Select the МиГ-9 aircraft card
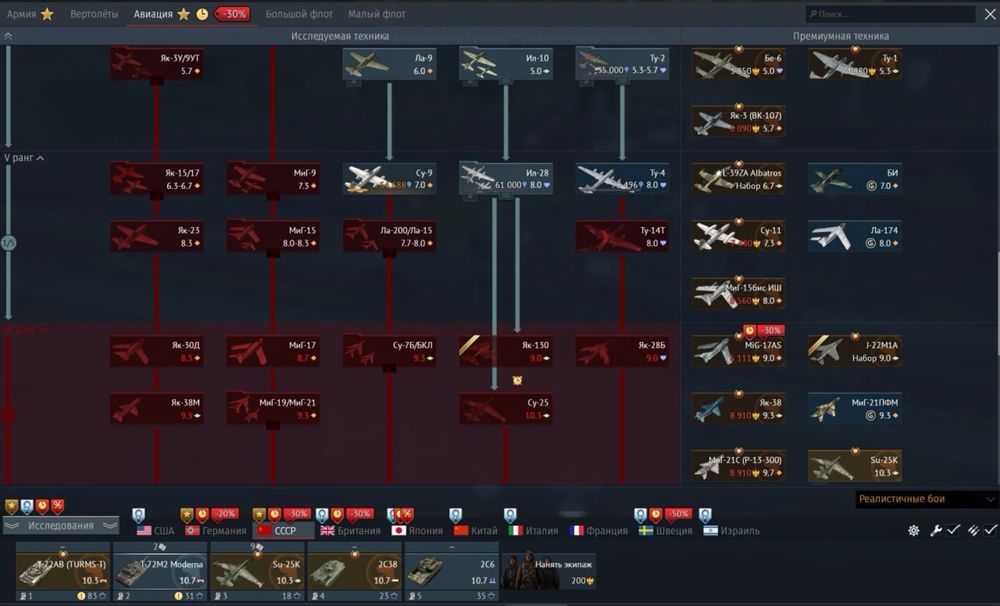The image size is (1000, 606). [x=273, y=179]
